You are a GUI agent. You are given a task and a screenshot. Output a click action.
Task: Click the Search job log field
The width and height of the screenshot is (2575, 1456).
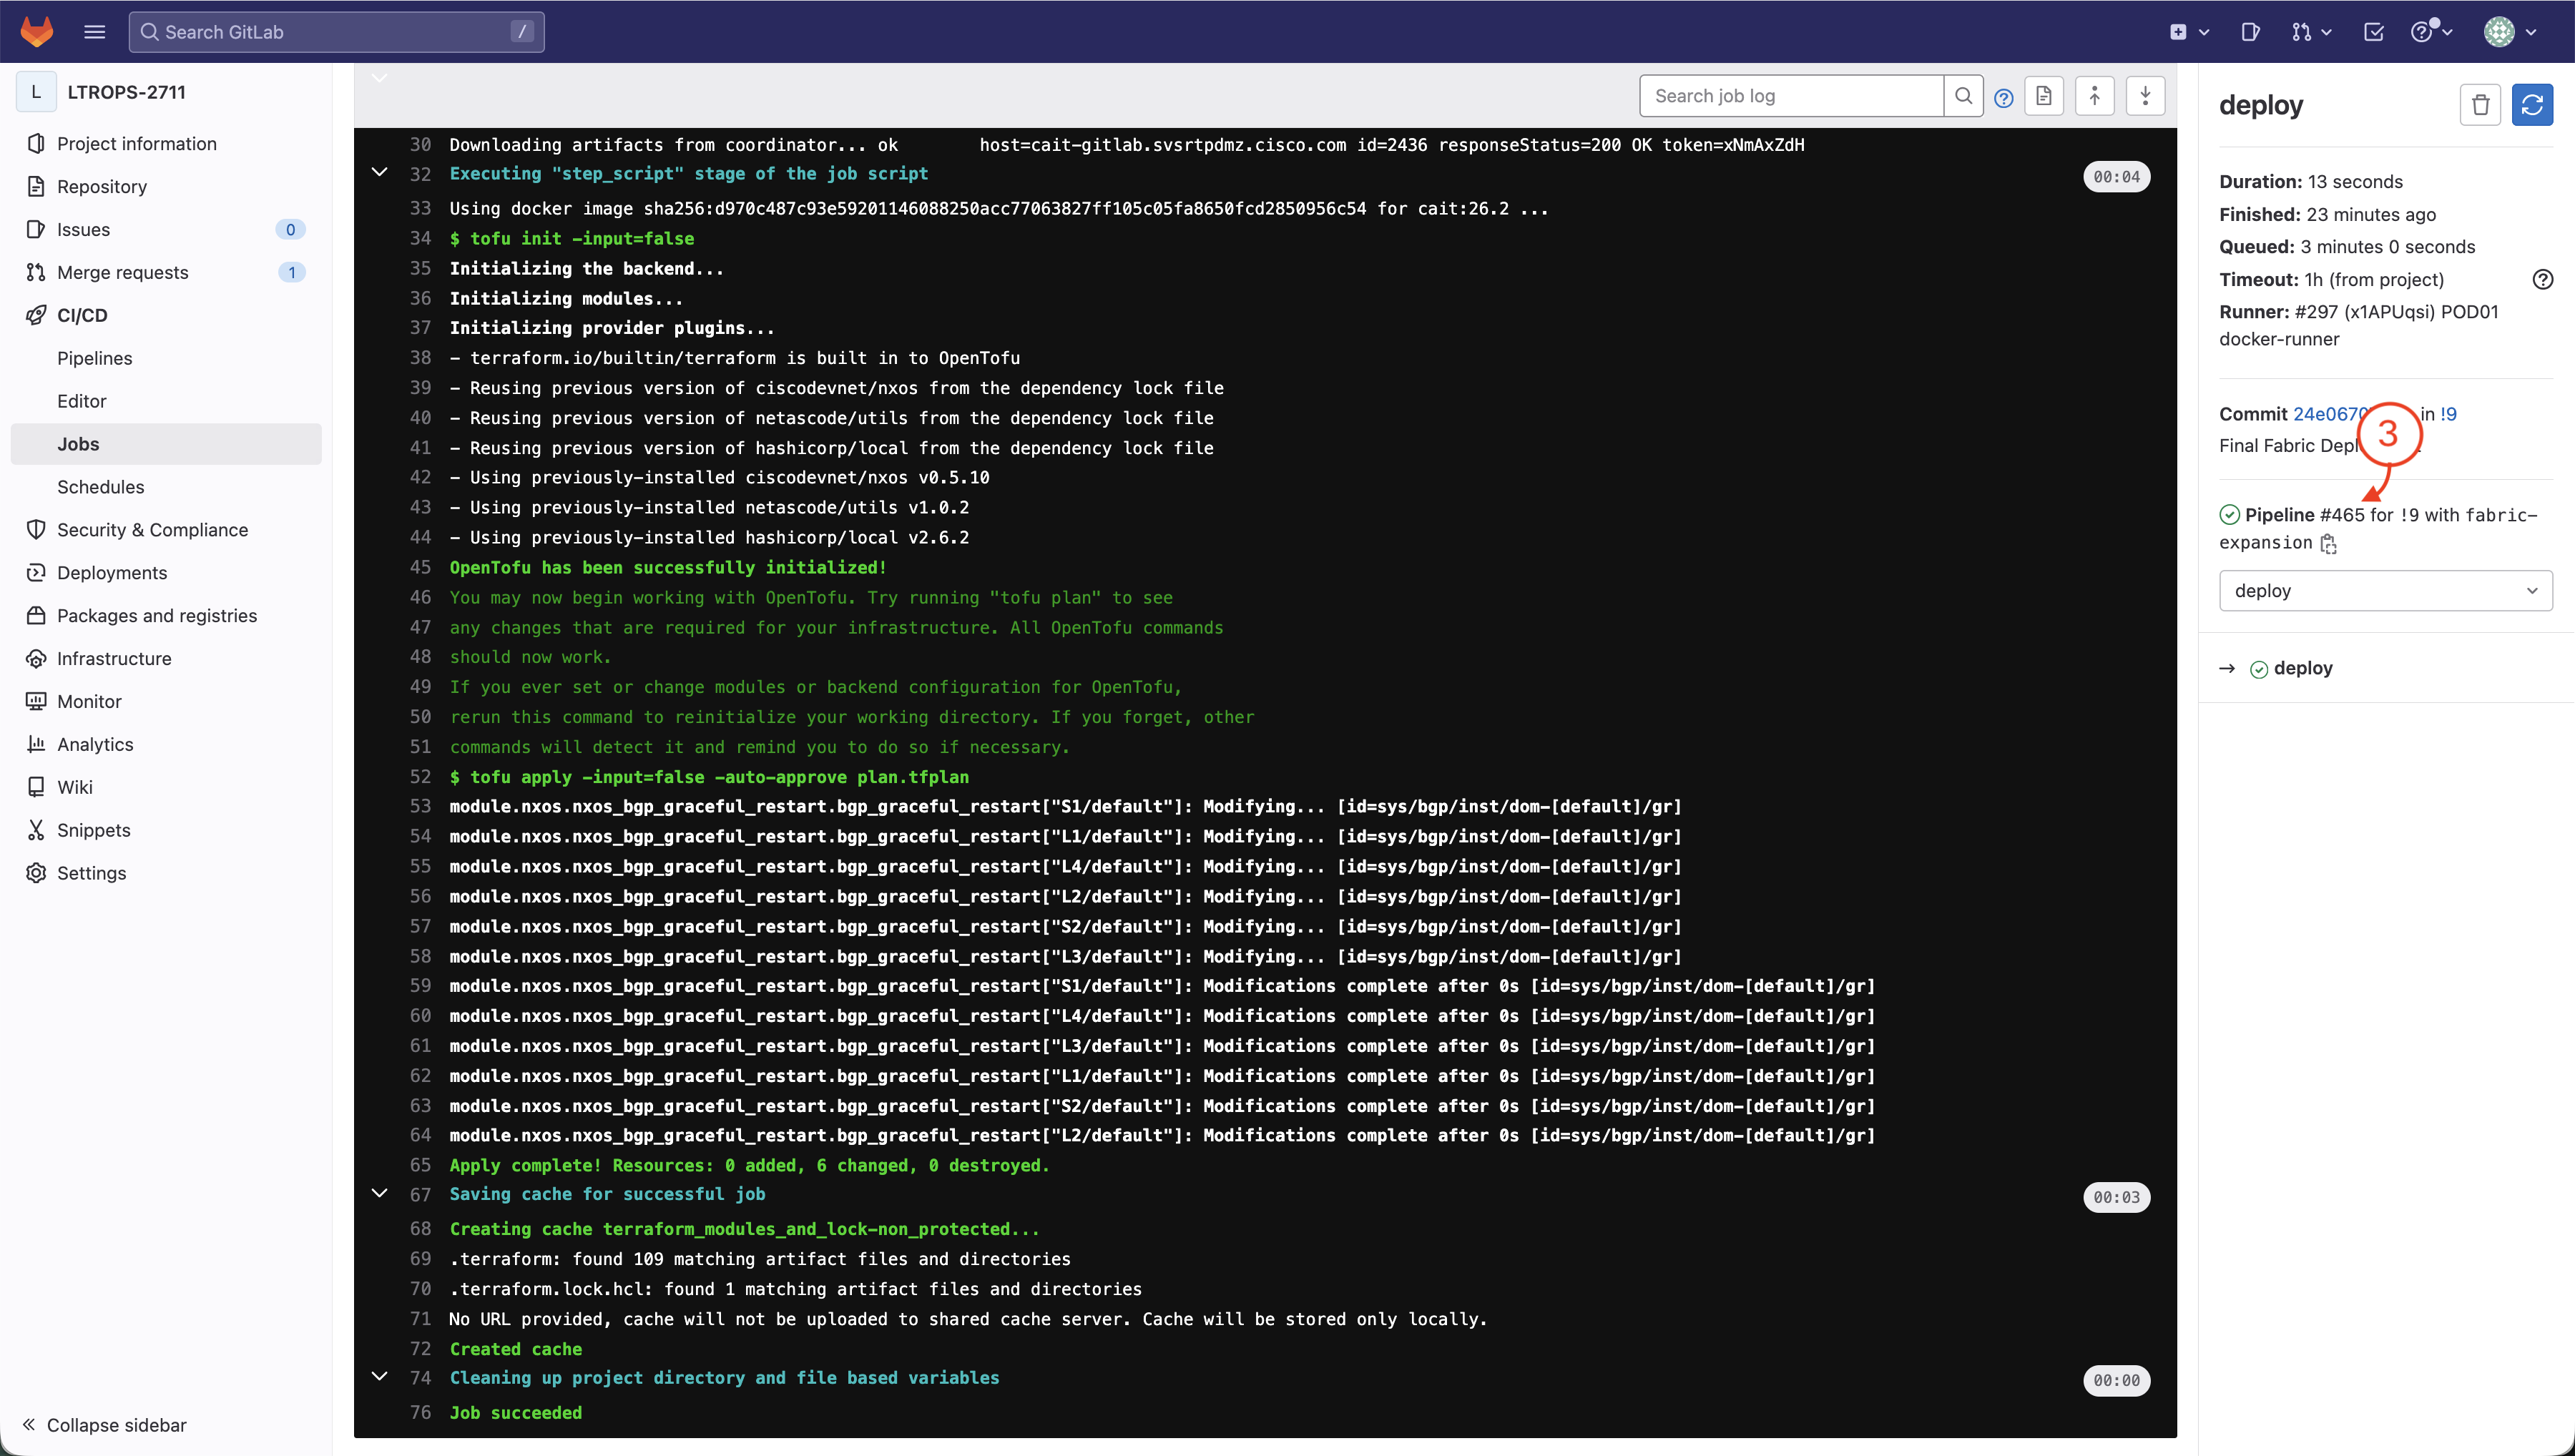click(x=1790, y=96)
